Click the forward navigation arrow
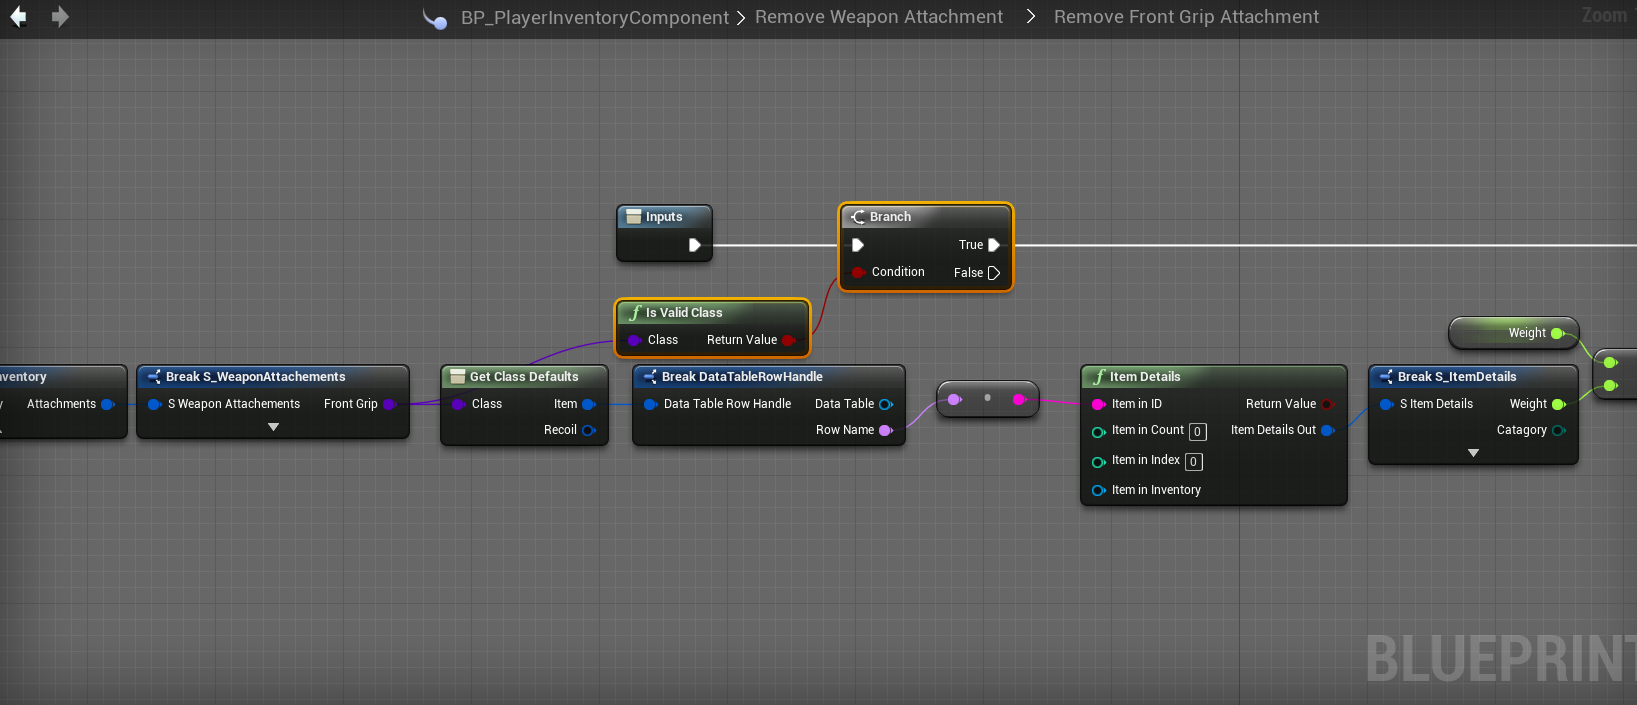The width and height of the screenshot is (1637, 705). 60,17
